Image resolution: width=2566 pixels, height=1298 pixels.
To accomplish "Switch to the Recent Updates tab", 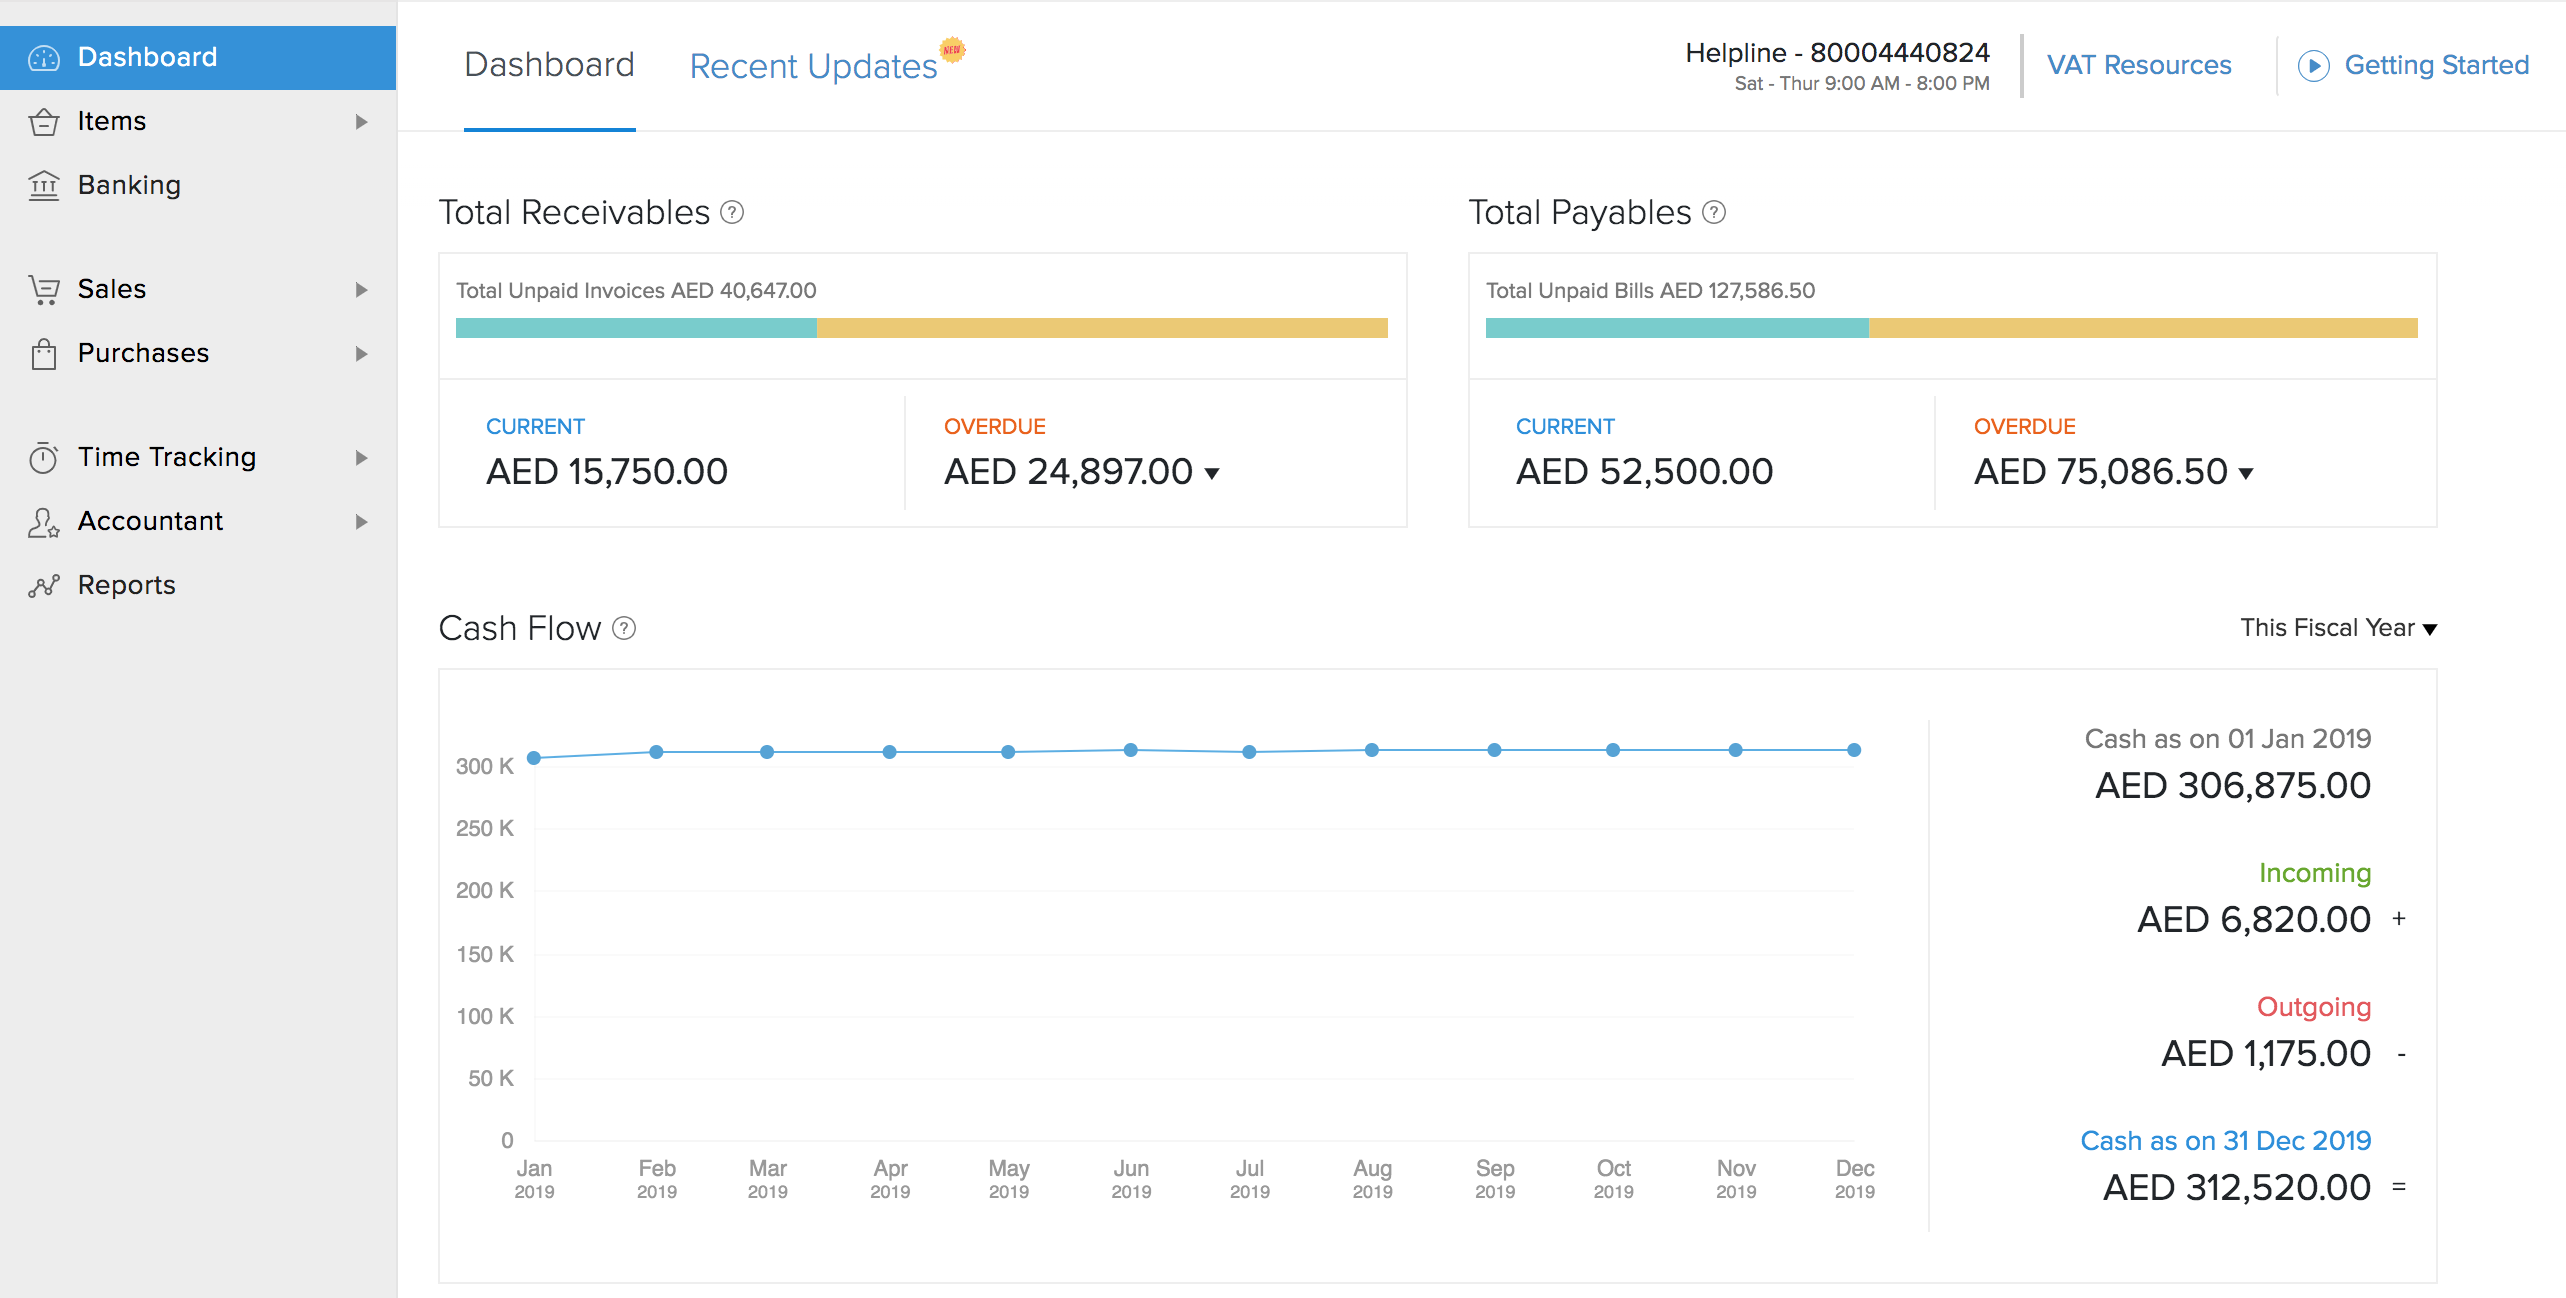I will point(813,66).
